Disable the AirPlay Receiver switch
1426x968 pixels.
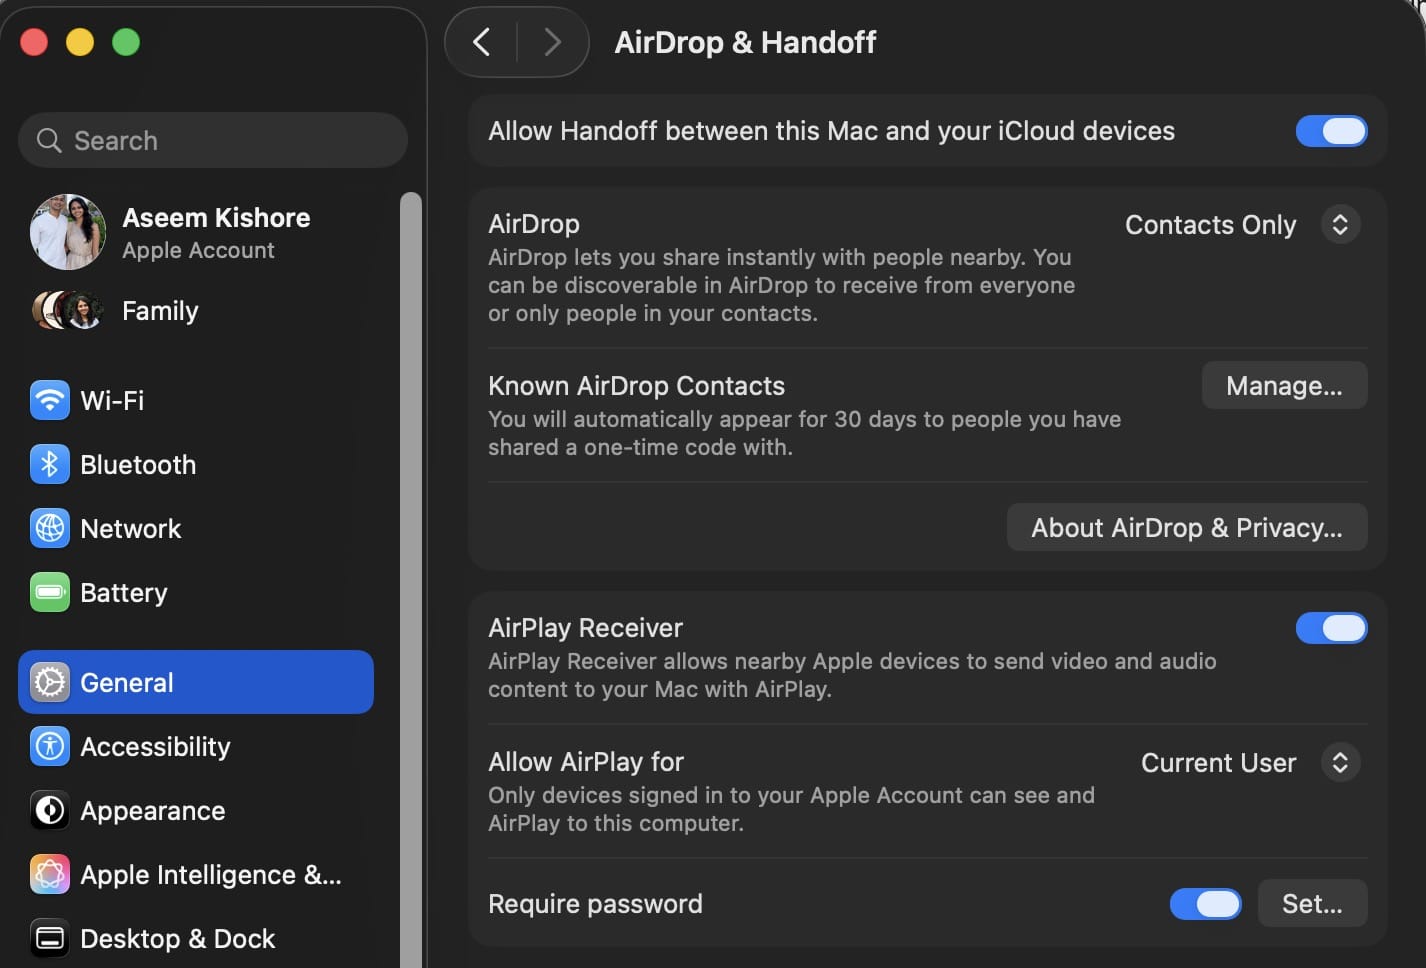coord(1331,628)
